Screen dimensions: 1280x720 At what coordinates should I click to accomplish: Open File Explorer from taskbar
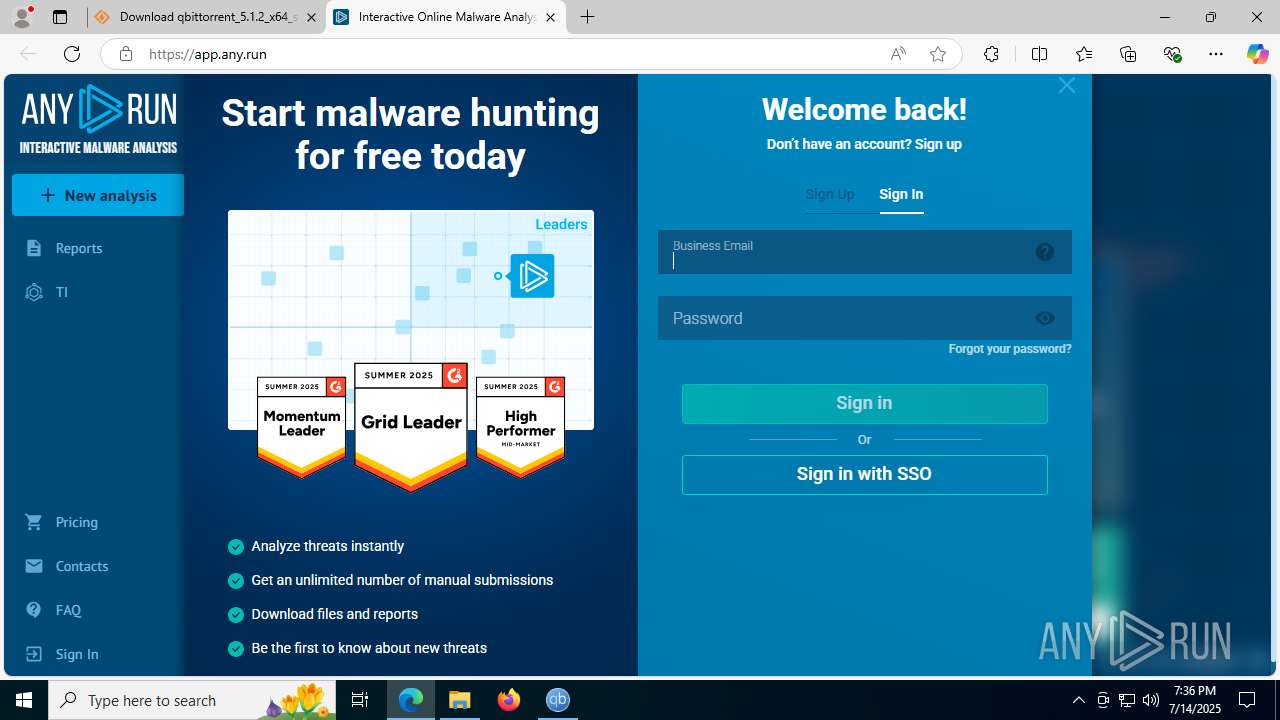coord(460,700)
